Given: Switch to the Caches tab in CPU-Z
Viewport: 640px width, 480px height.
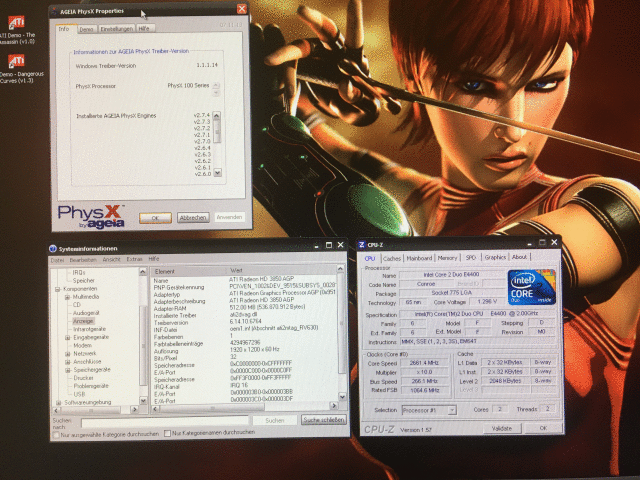Looking at the screenshot, I should [392, 258].
